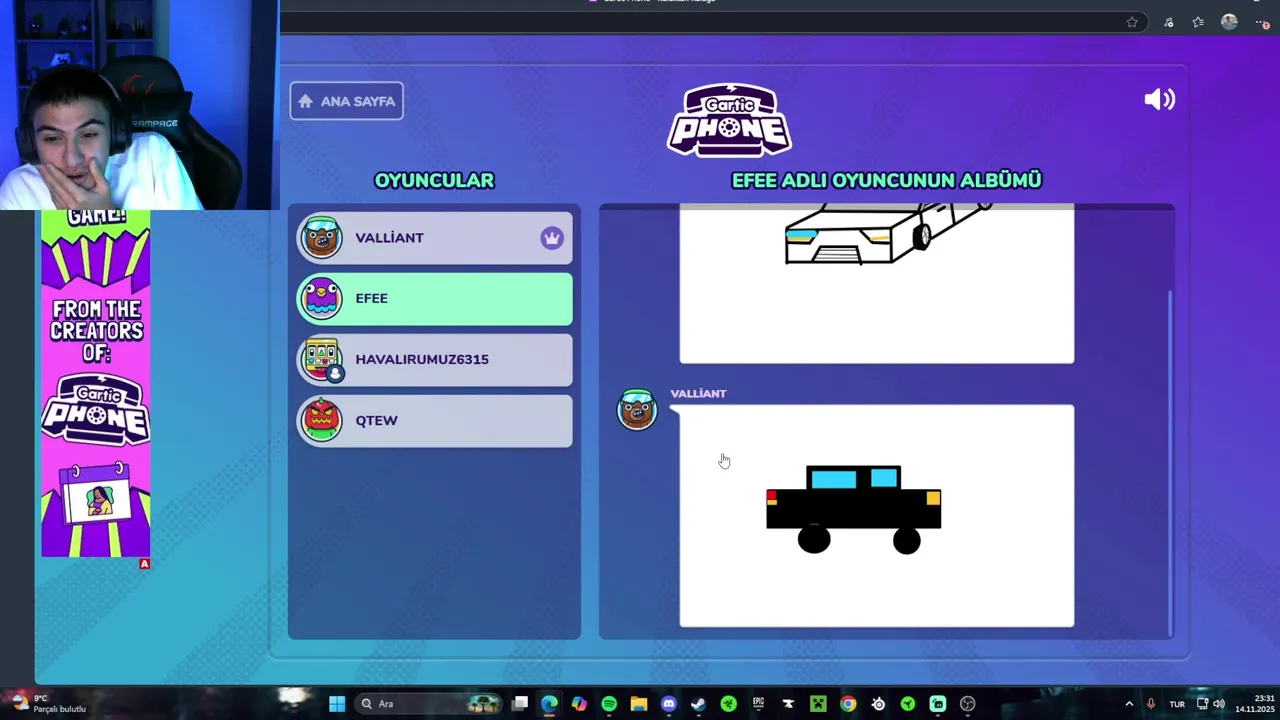Open the Windows Start menu
The width and height of the screenshot is (1280, 720).
[x=337, y=704]
